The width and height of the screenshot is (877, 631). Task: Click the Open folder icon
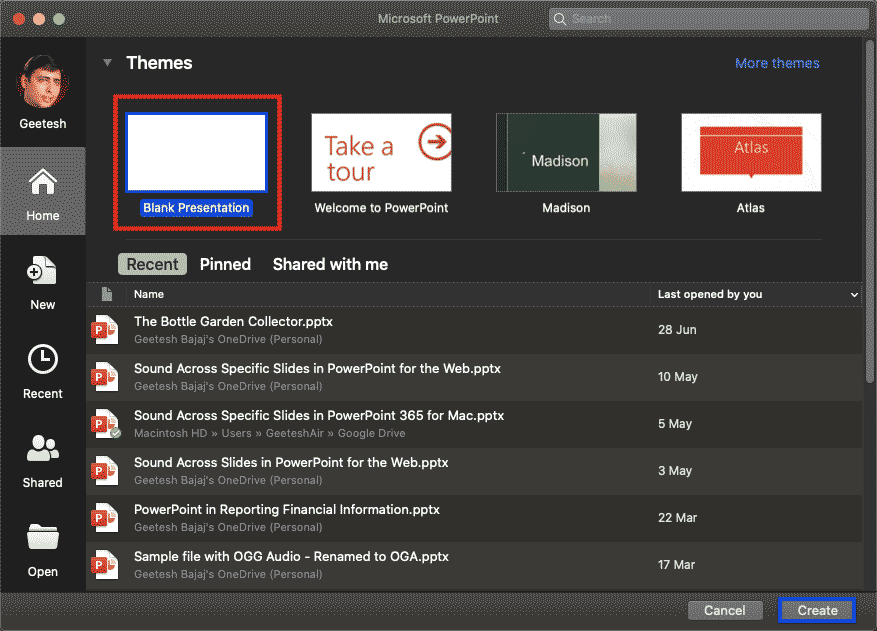point(42,538)
